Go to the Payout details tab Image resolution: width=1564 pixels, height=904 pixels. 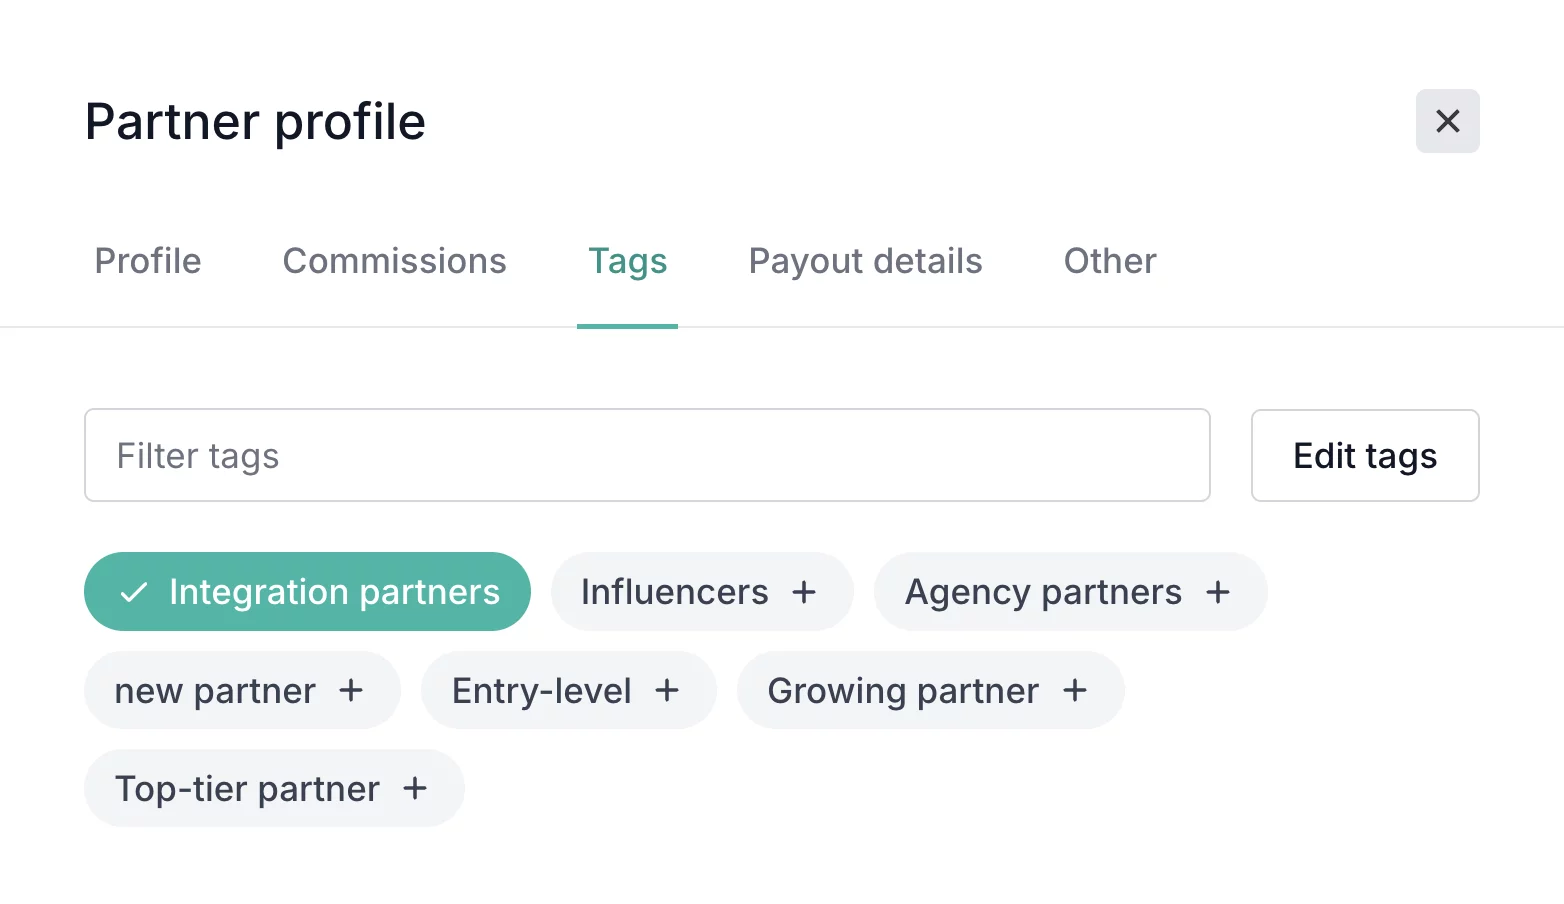[x=865, y=261]
